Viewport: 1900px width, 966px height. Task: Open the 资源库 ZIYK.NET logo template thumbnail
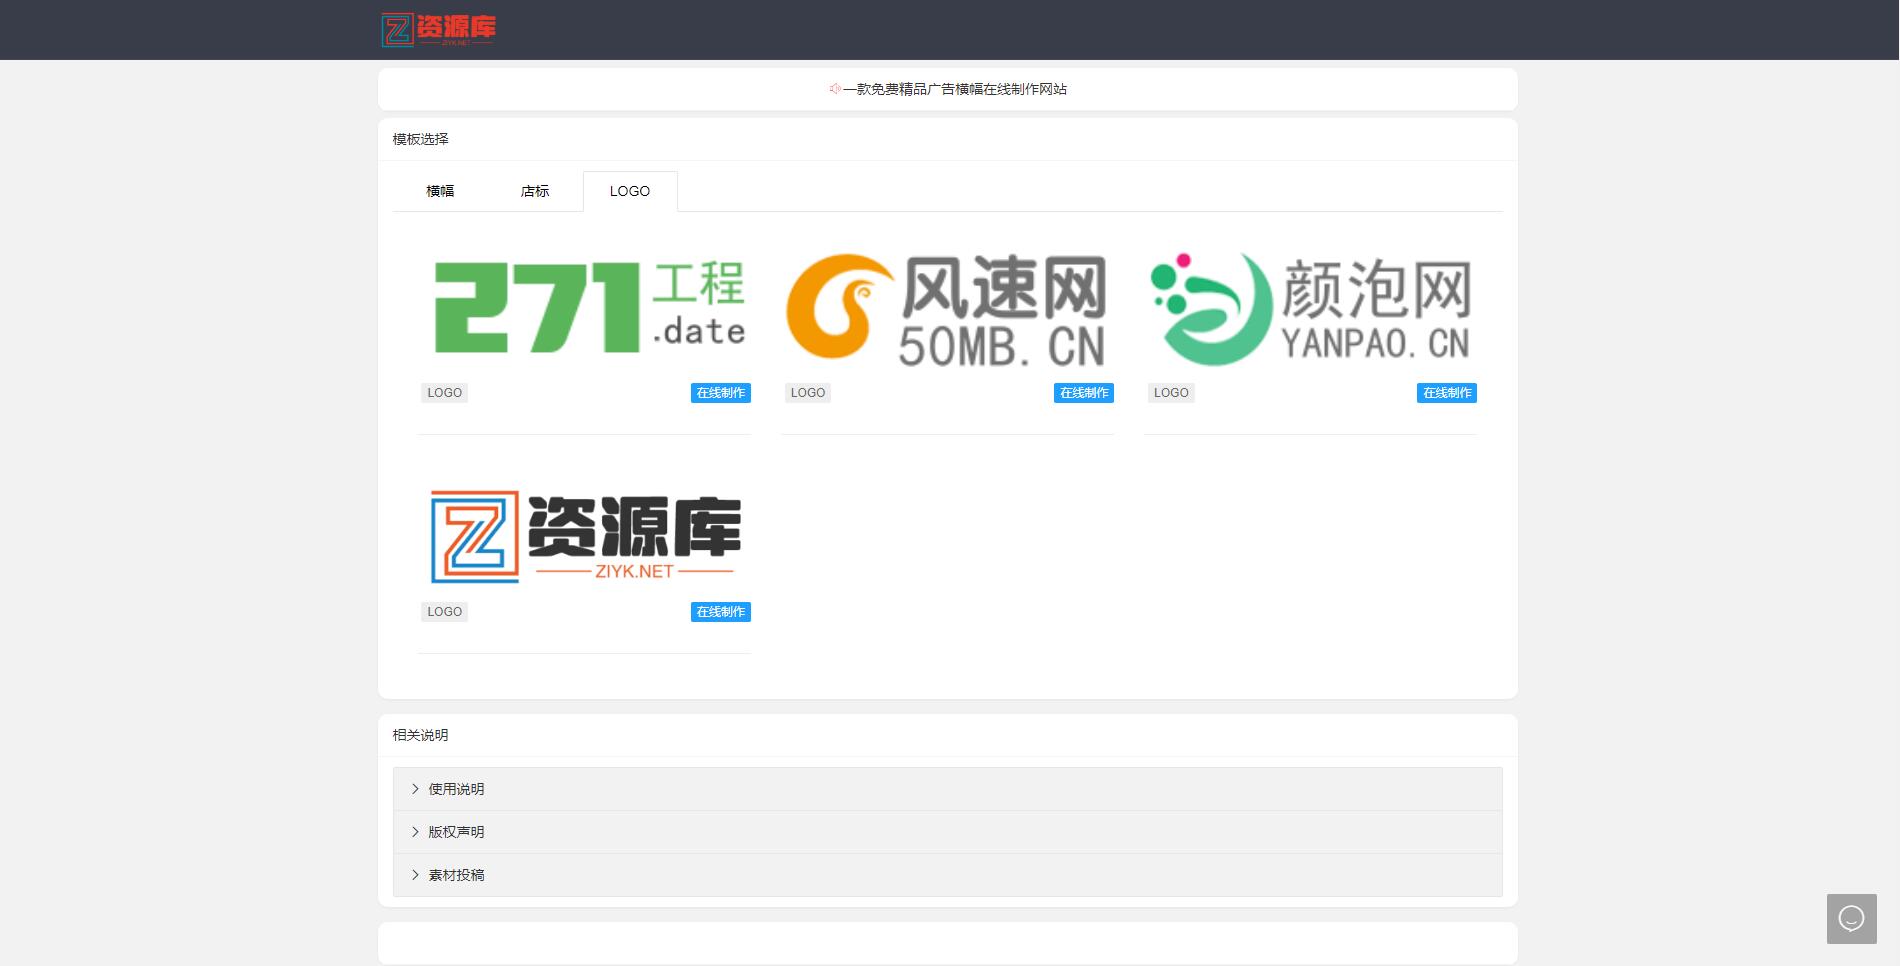pos(585,536)
